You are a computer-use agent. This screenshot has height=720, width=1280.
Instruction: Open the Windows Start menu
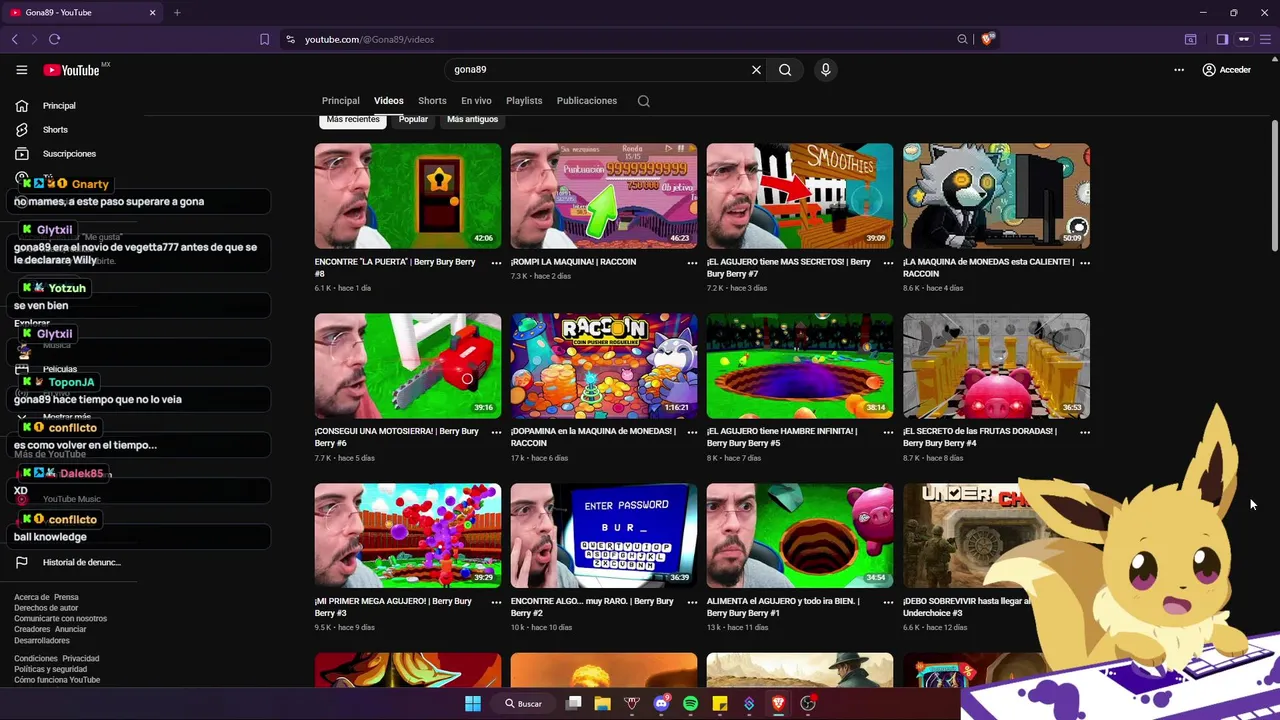[473, 704]
